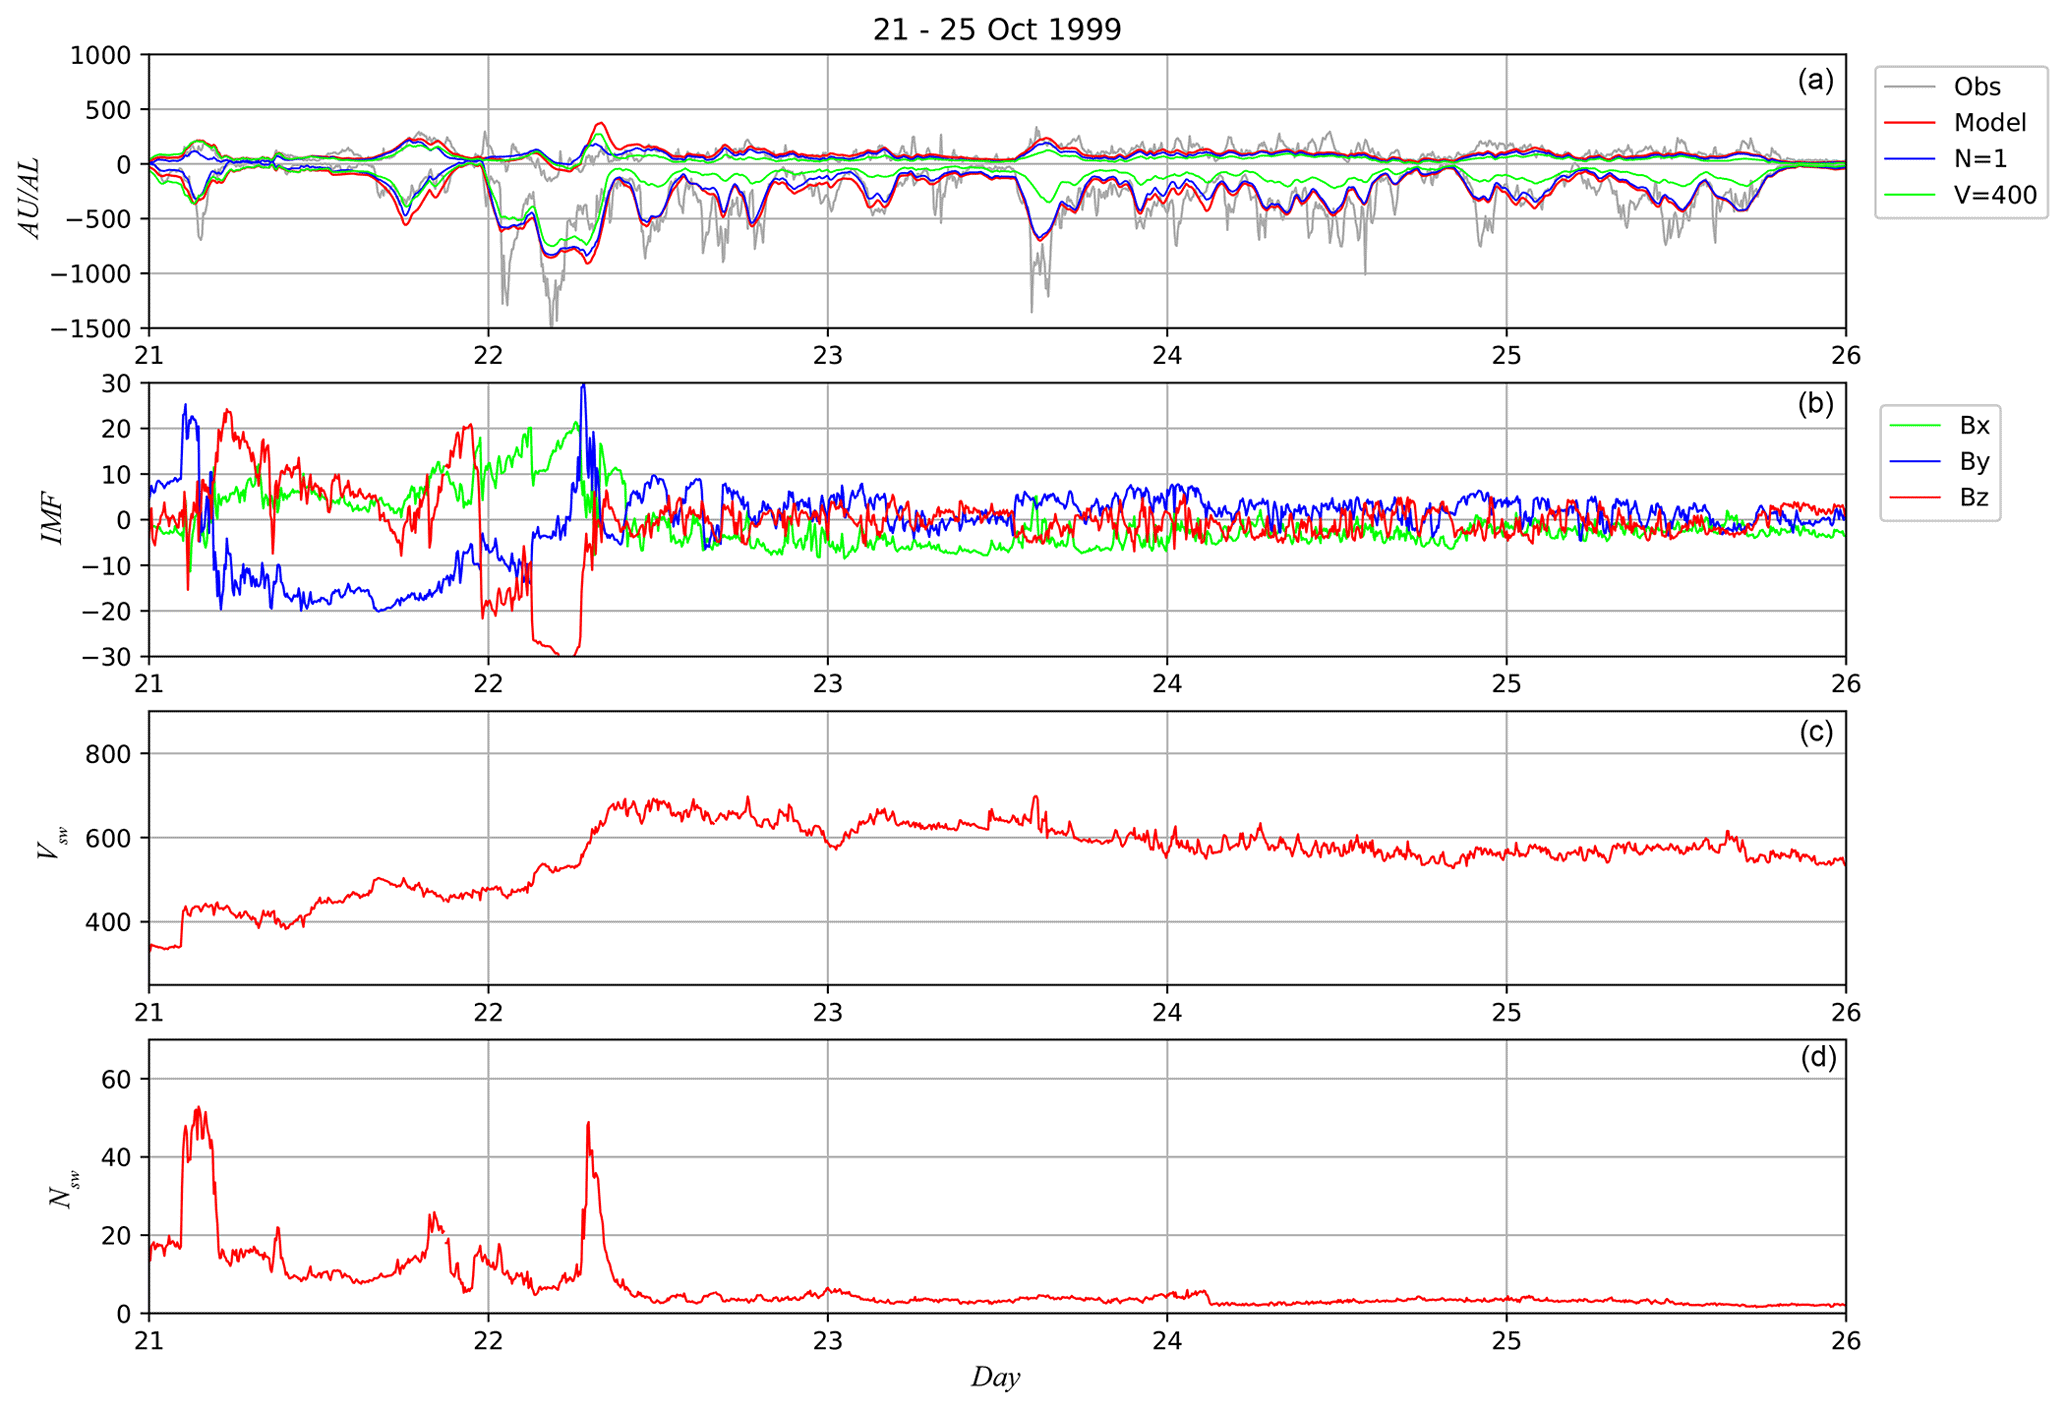
Task: Click the IMF y-axis label
Action: pos(51,520)
